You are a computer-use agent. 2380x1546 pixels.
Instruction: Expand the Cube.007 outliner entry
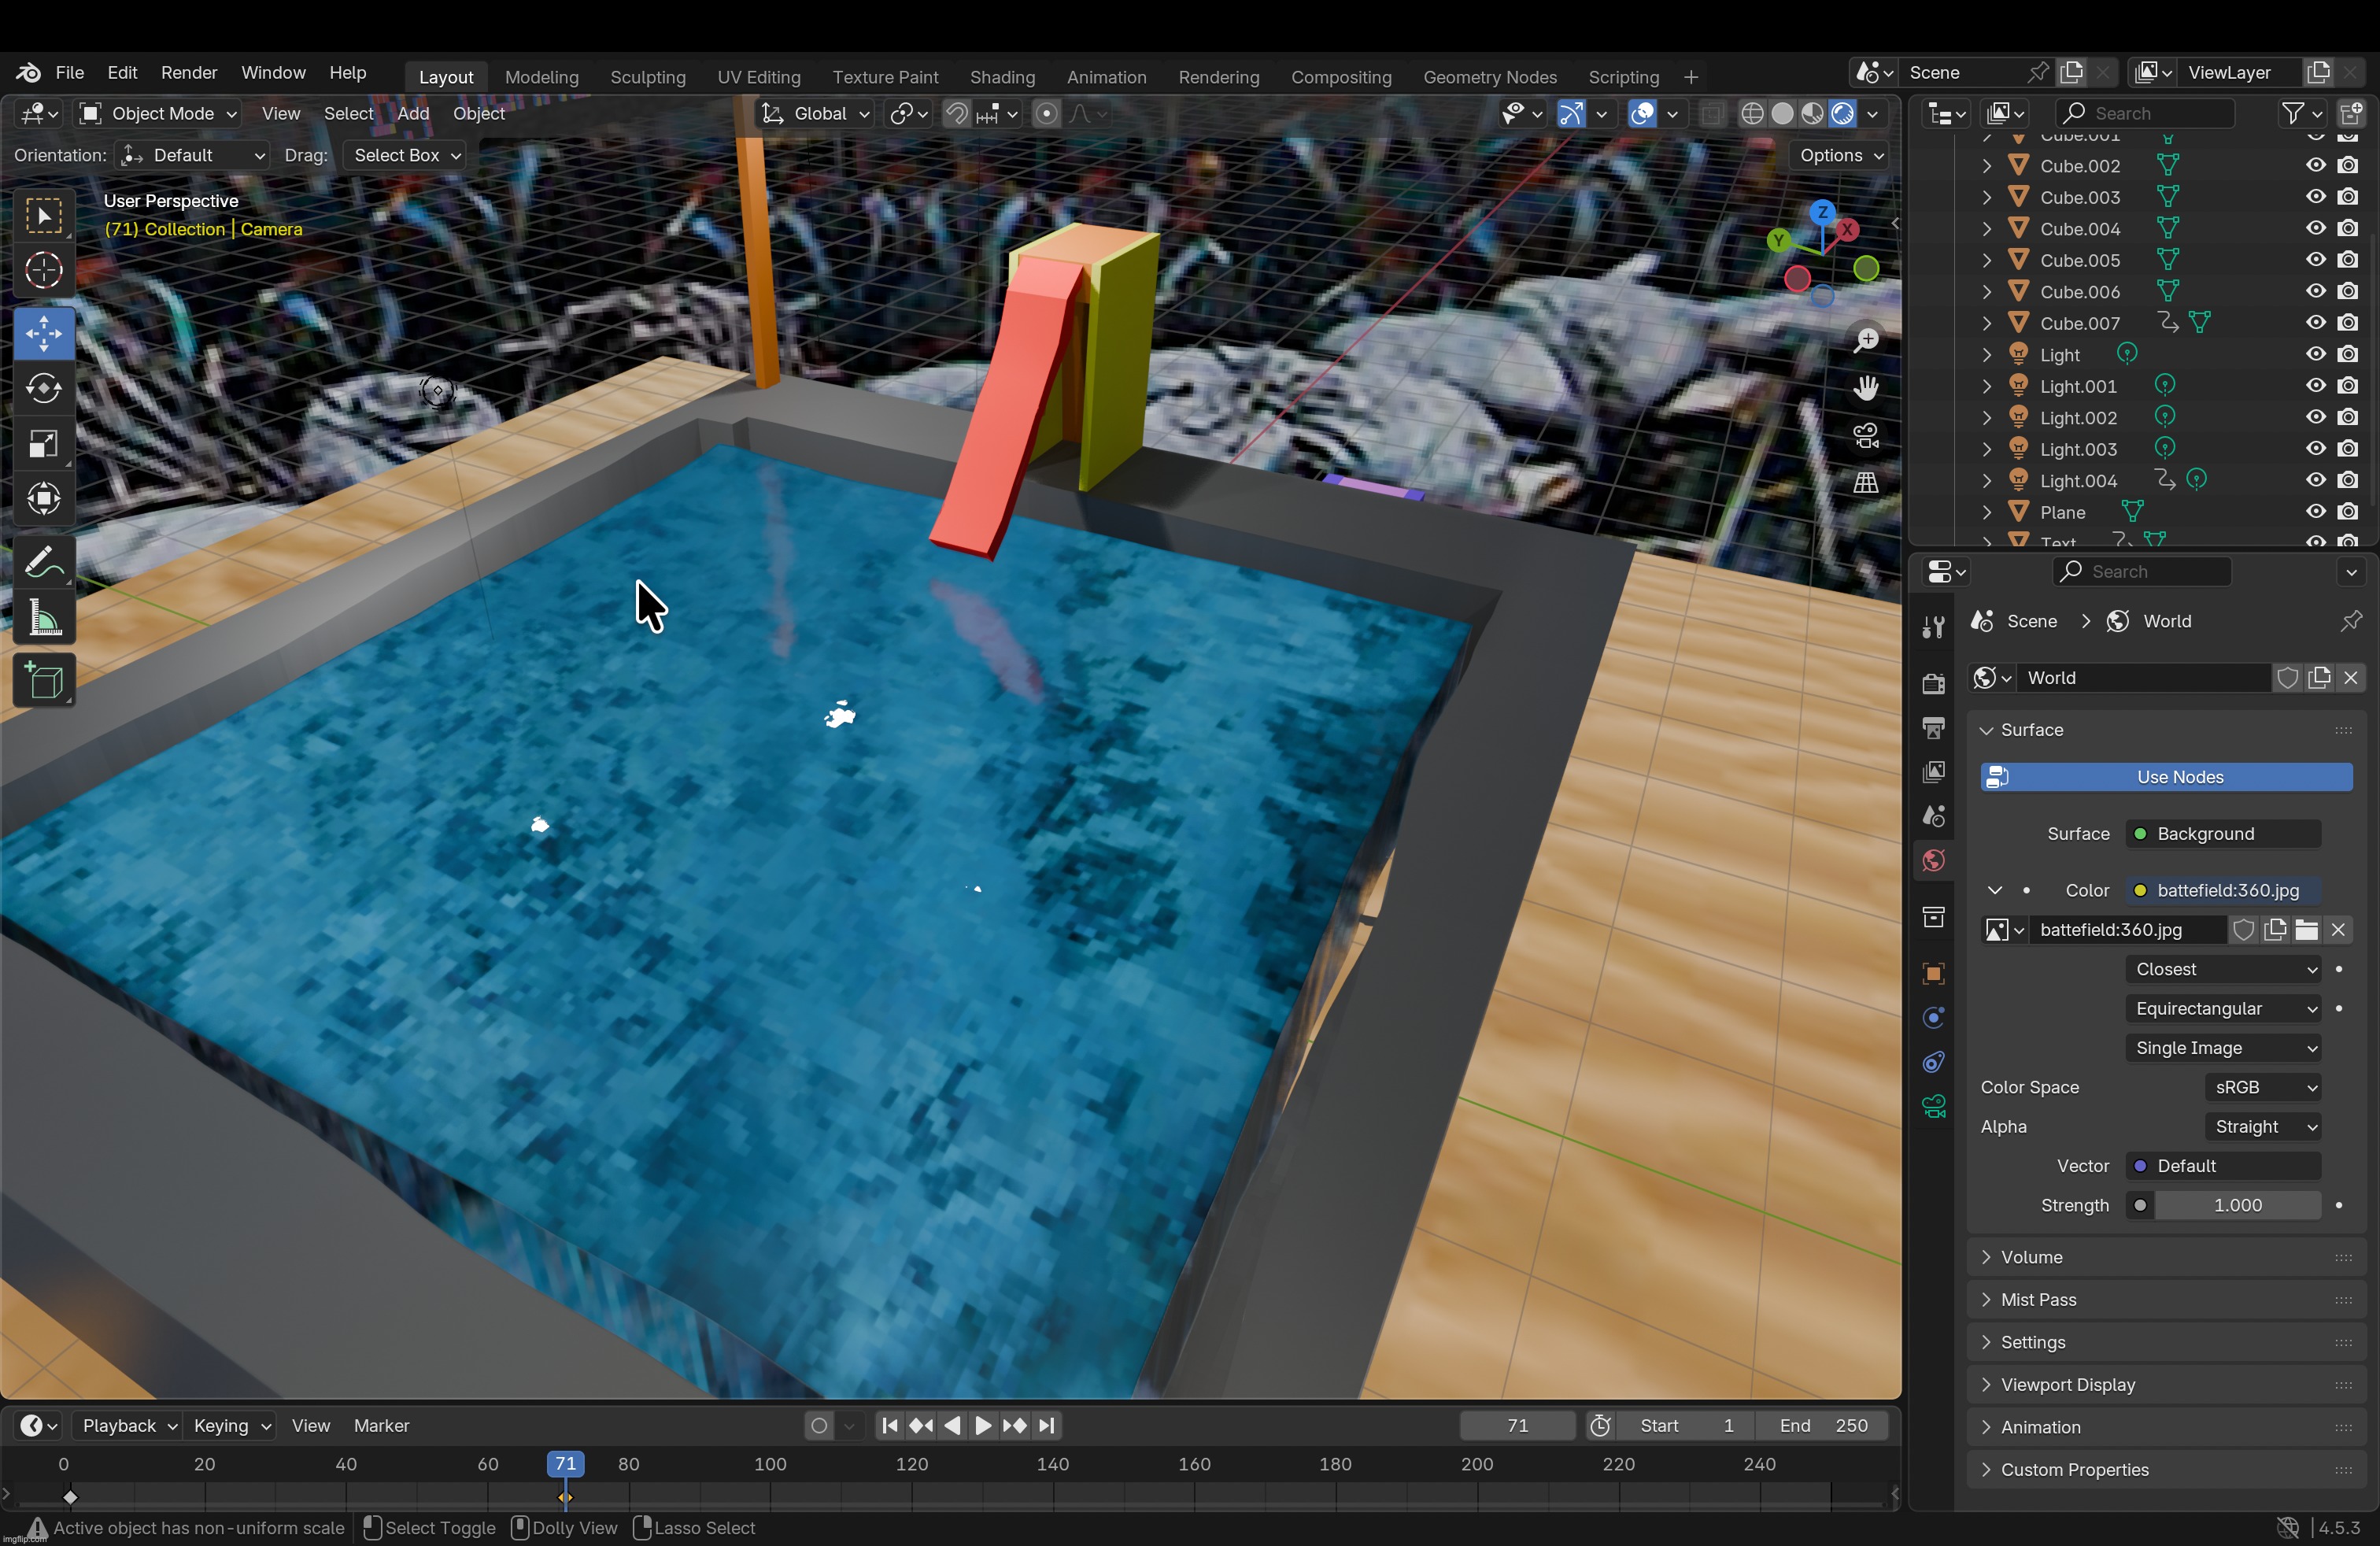[1986, 323]
